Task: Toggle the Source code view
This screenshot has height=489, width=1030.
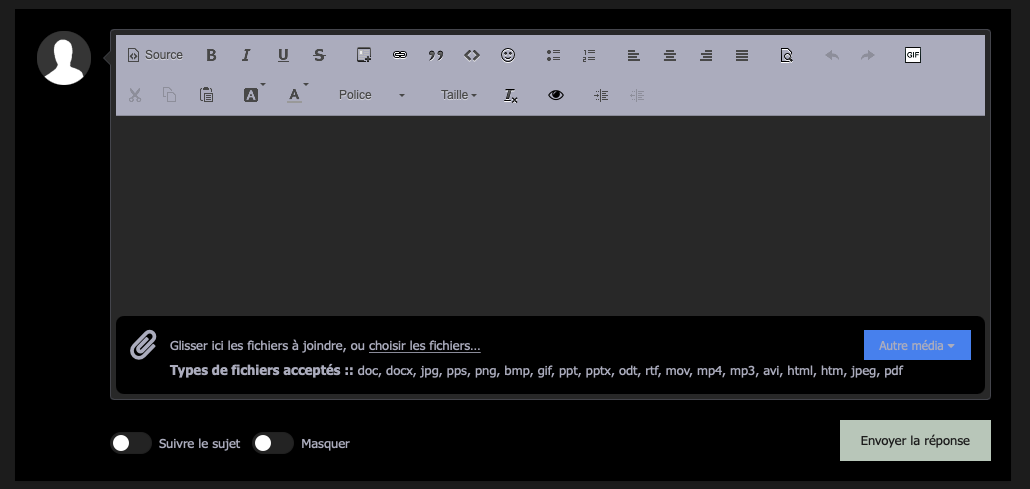Action: (x=155, y=56)
